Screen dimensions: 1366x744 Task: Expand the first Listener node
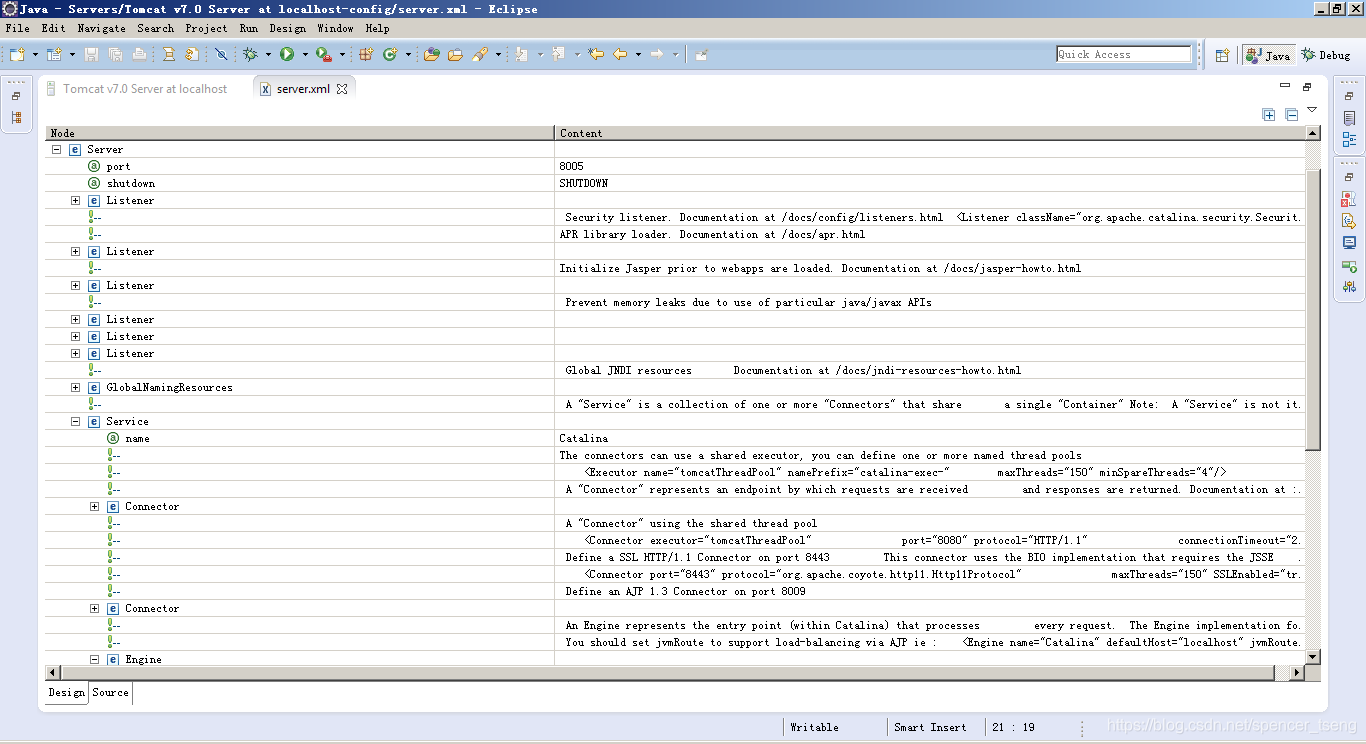(x=75, y=200)
